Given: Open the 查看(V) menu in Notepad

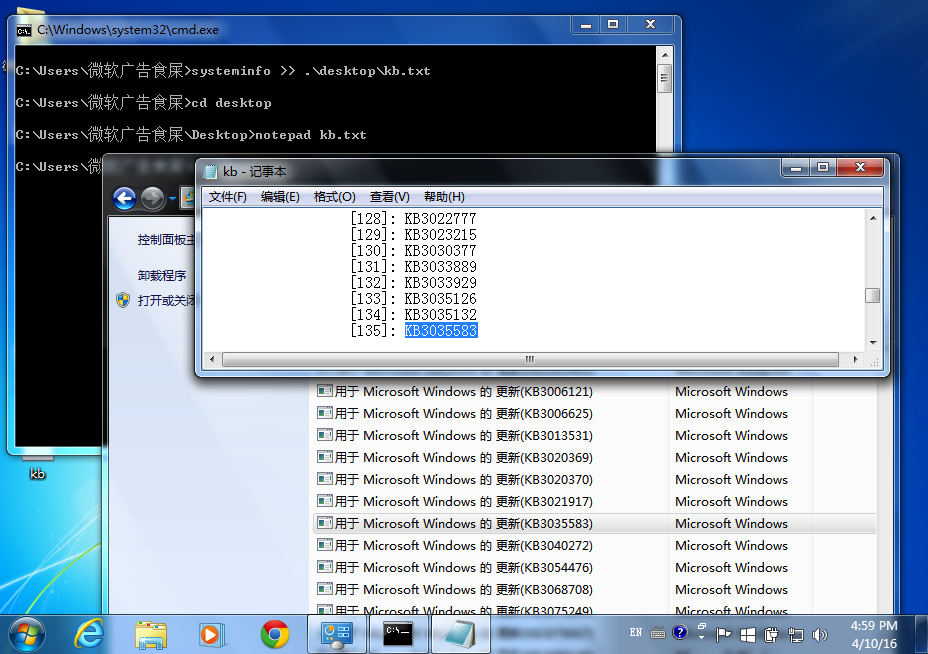Looking at the screenshot, I should pos(389,196).
